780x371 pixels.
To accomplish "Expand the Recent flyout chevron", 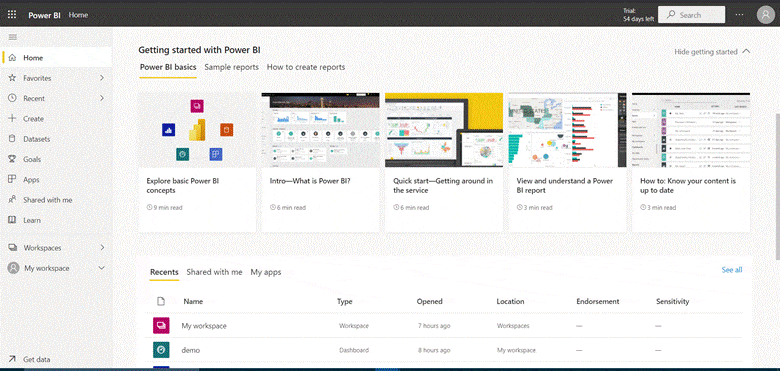I will pyautogui.click(x=101, y=98).
